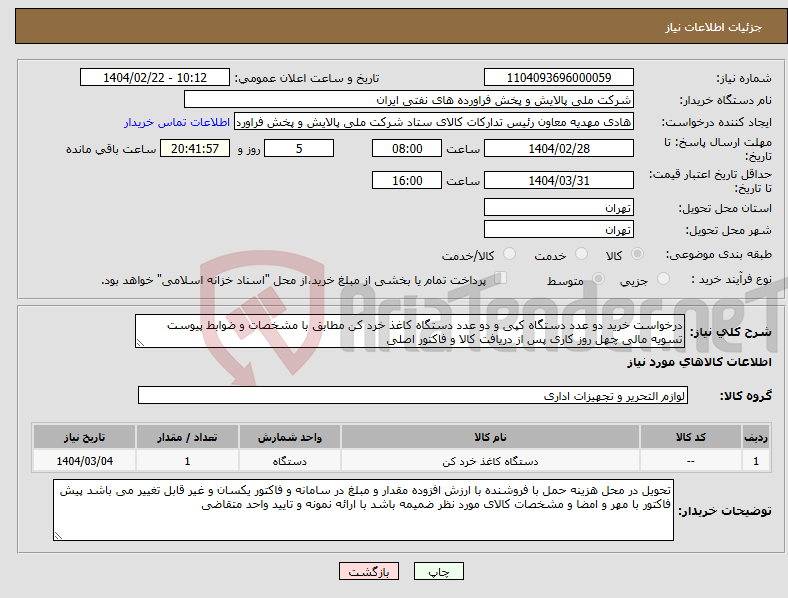Click the نام کالا column header
Viewport: 788px width, 598px height.
(490, 437)
